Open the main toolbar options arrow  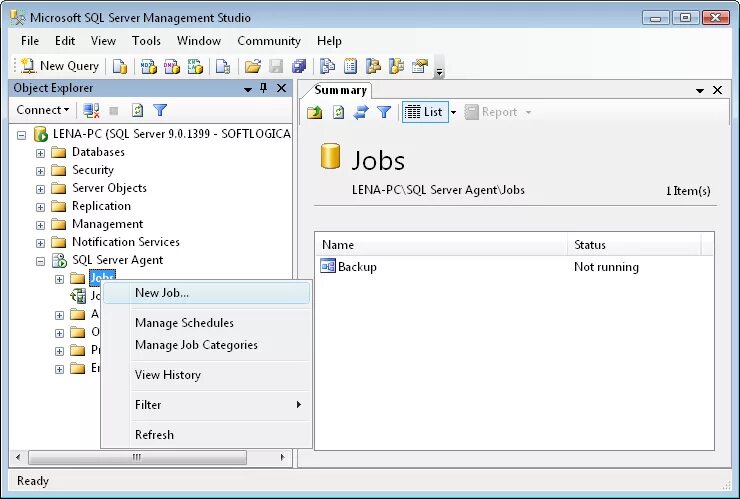coord(439,67)
